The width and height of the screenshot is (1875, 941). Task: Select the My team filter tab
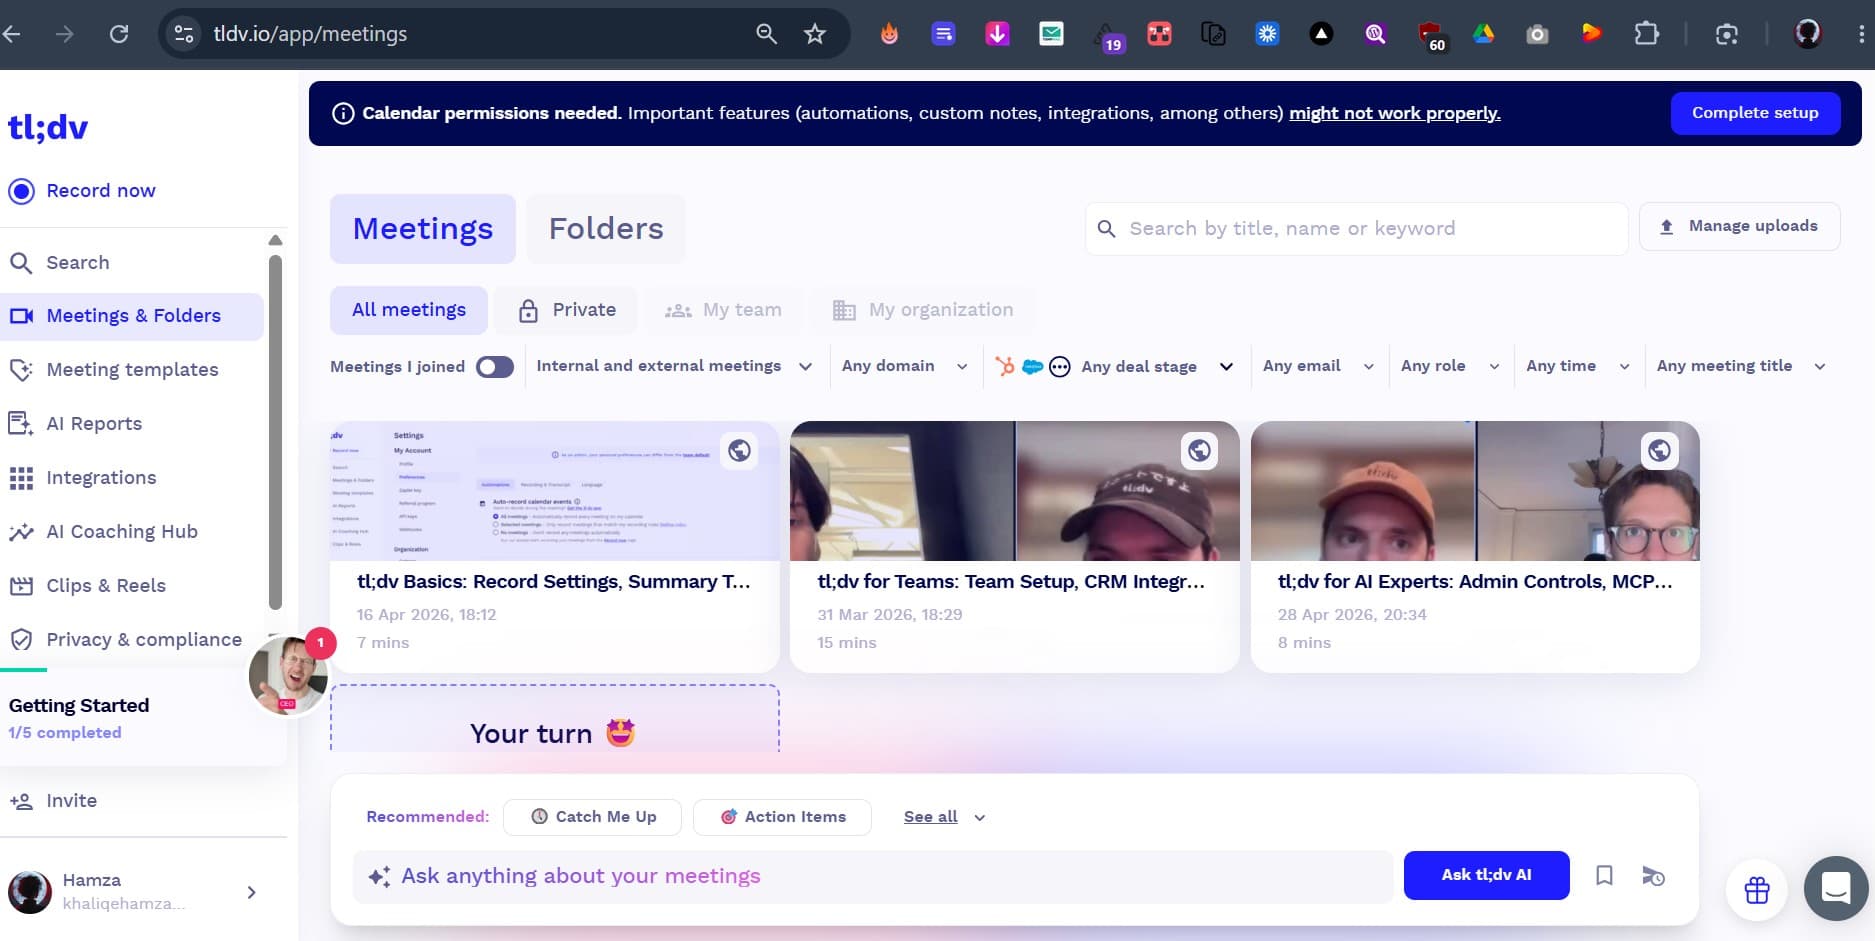(723, 310)
